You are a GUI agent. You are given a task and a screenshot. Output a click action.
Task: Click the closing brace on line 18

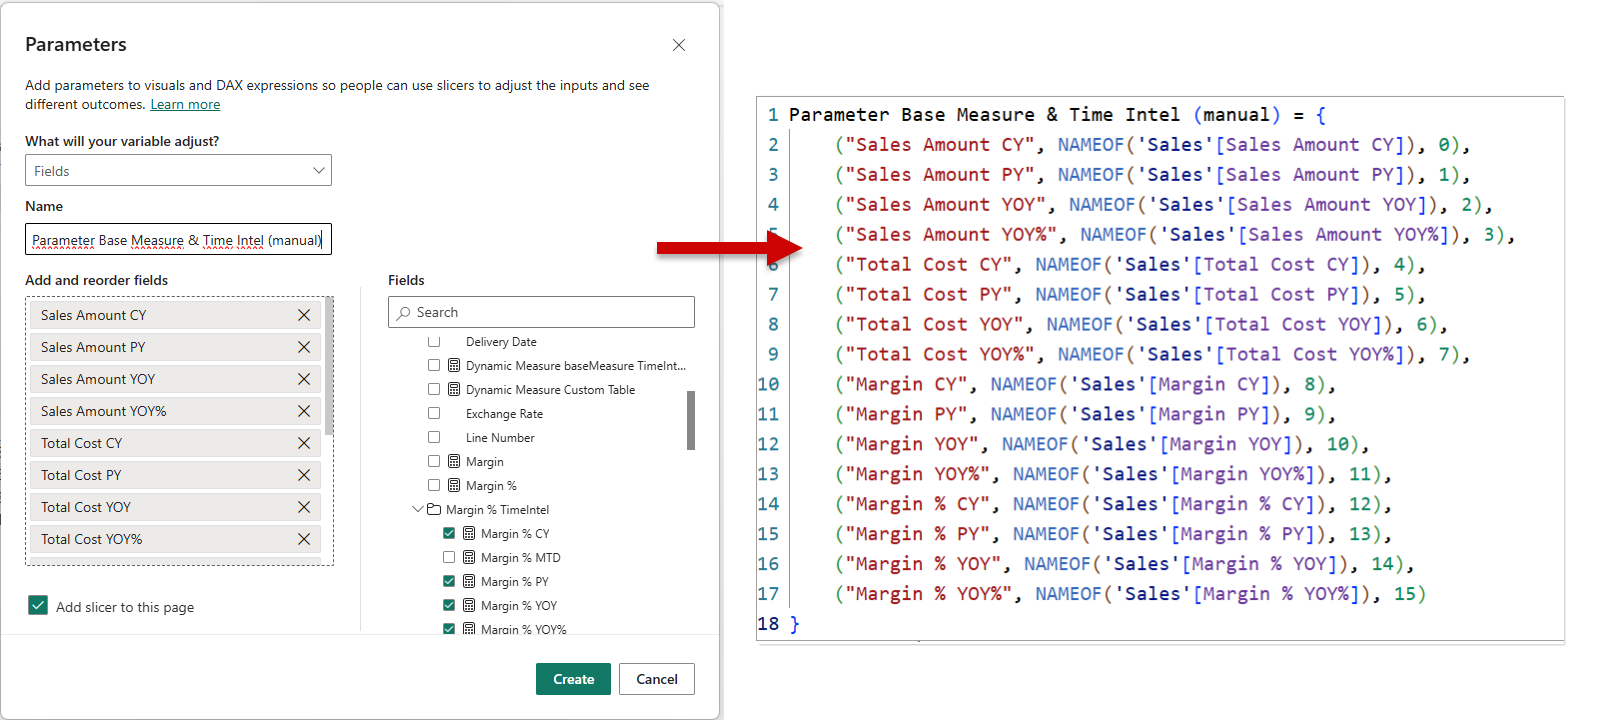795,625
